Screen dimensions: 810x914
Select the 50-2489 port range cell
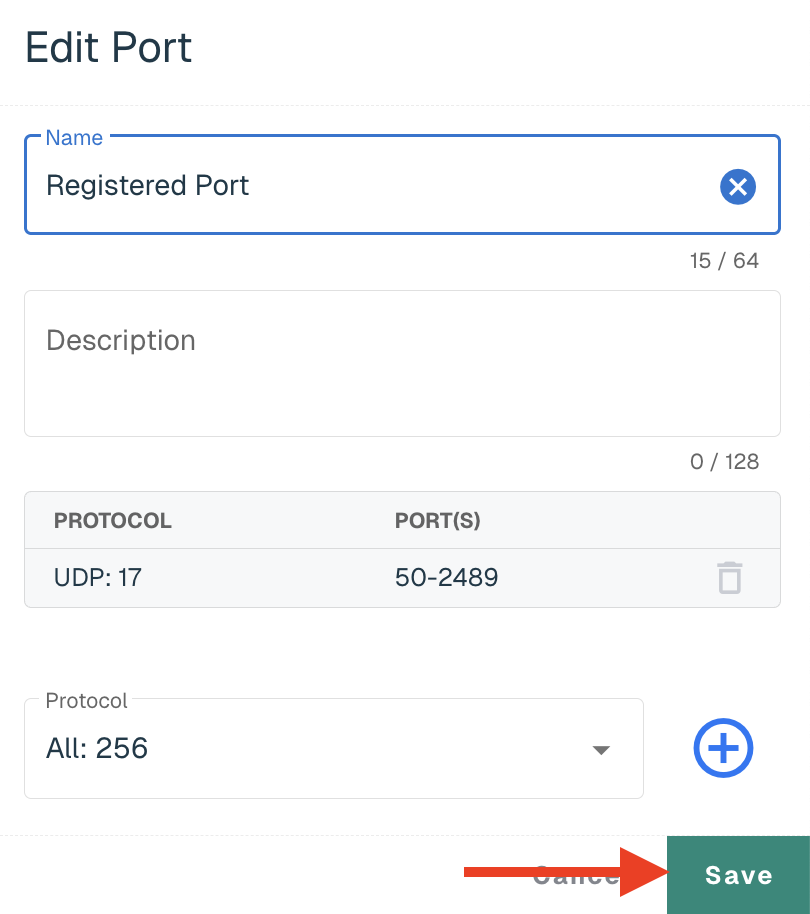446,578
